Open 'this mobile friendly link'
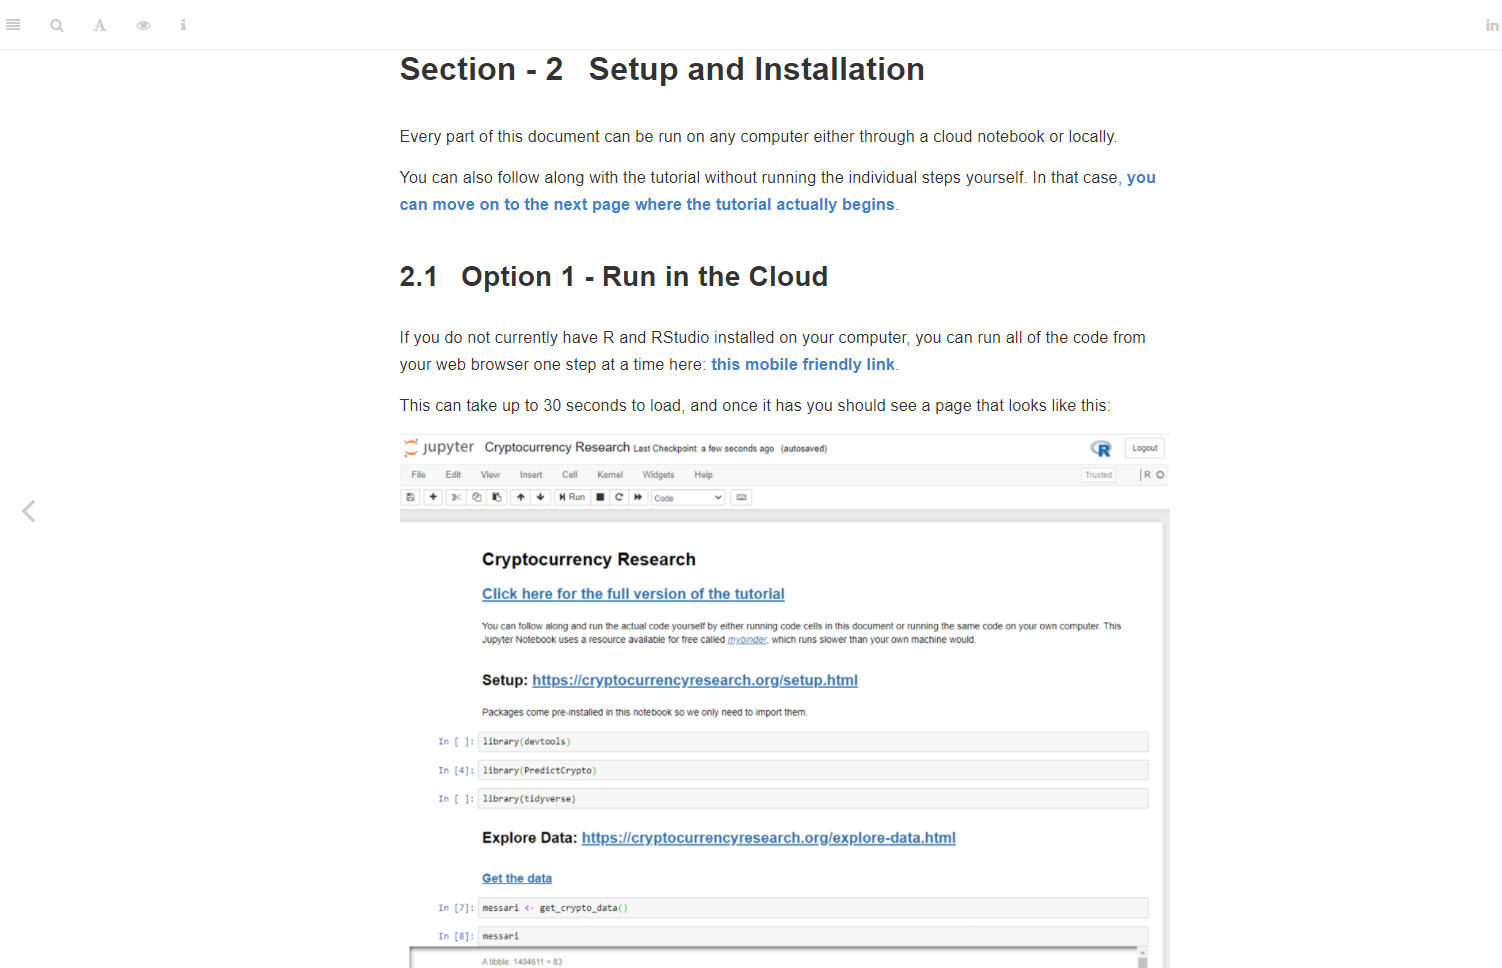The image size is (1502, 968). tap(803, 364)
